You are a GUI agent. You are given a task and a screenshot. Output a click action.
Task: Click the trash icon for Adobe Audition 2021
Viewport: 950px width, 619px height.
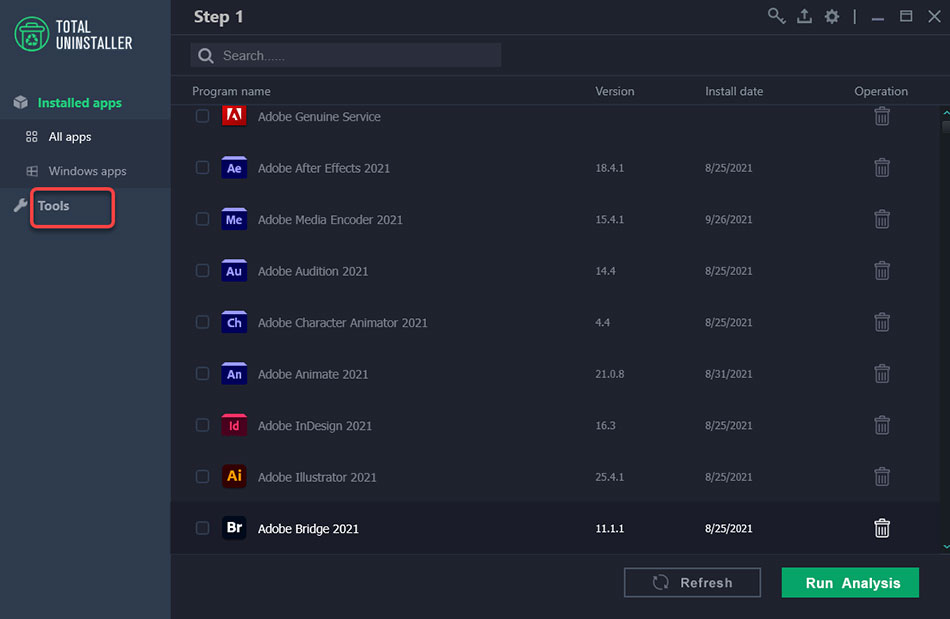[882, 270]
